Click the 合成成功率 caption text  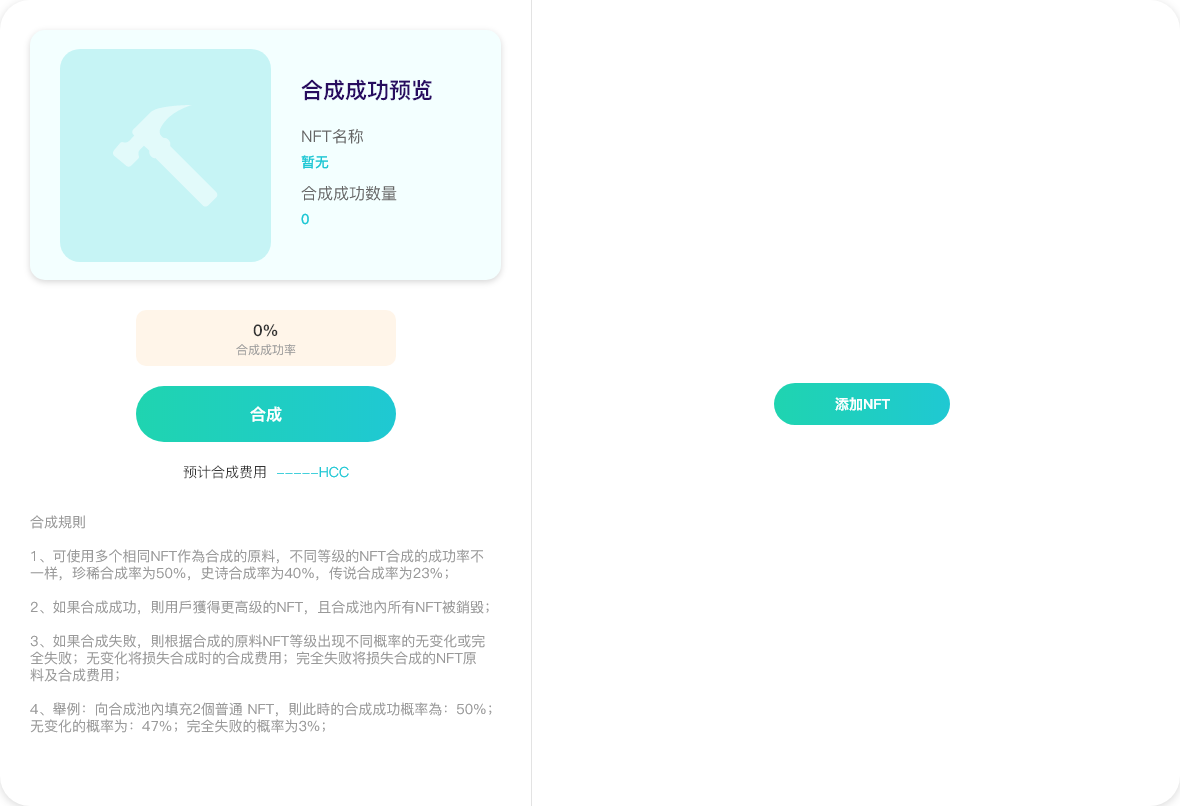265,350
